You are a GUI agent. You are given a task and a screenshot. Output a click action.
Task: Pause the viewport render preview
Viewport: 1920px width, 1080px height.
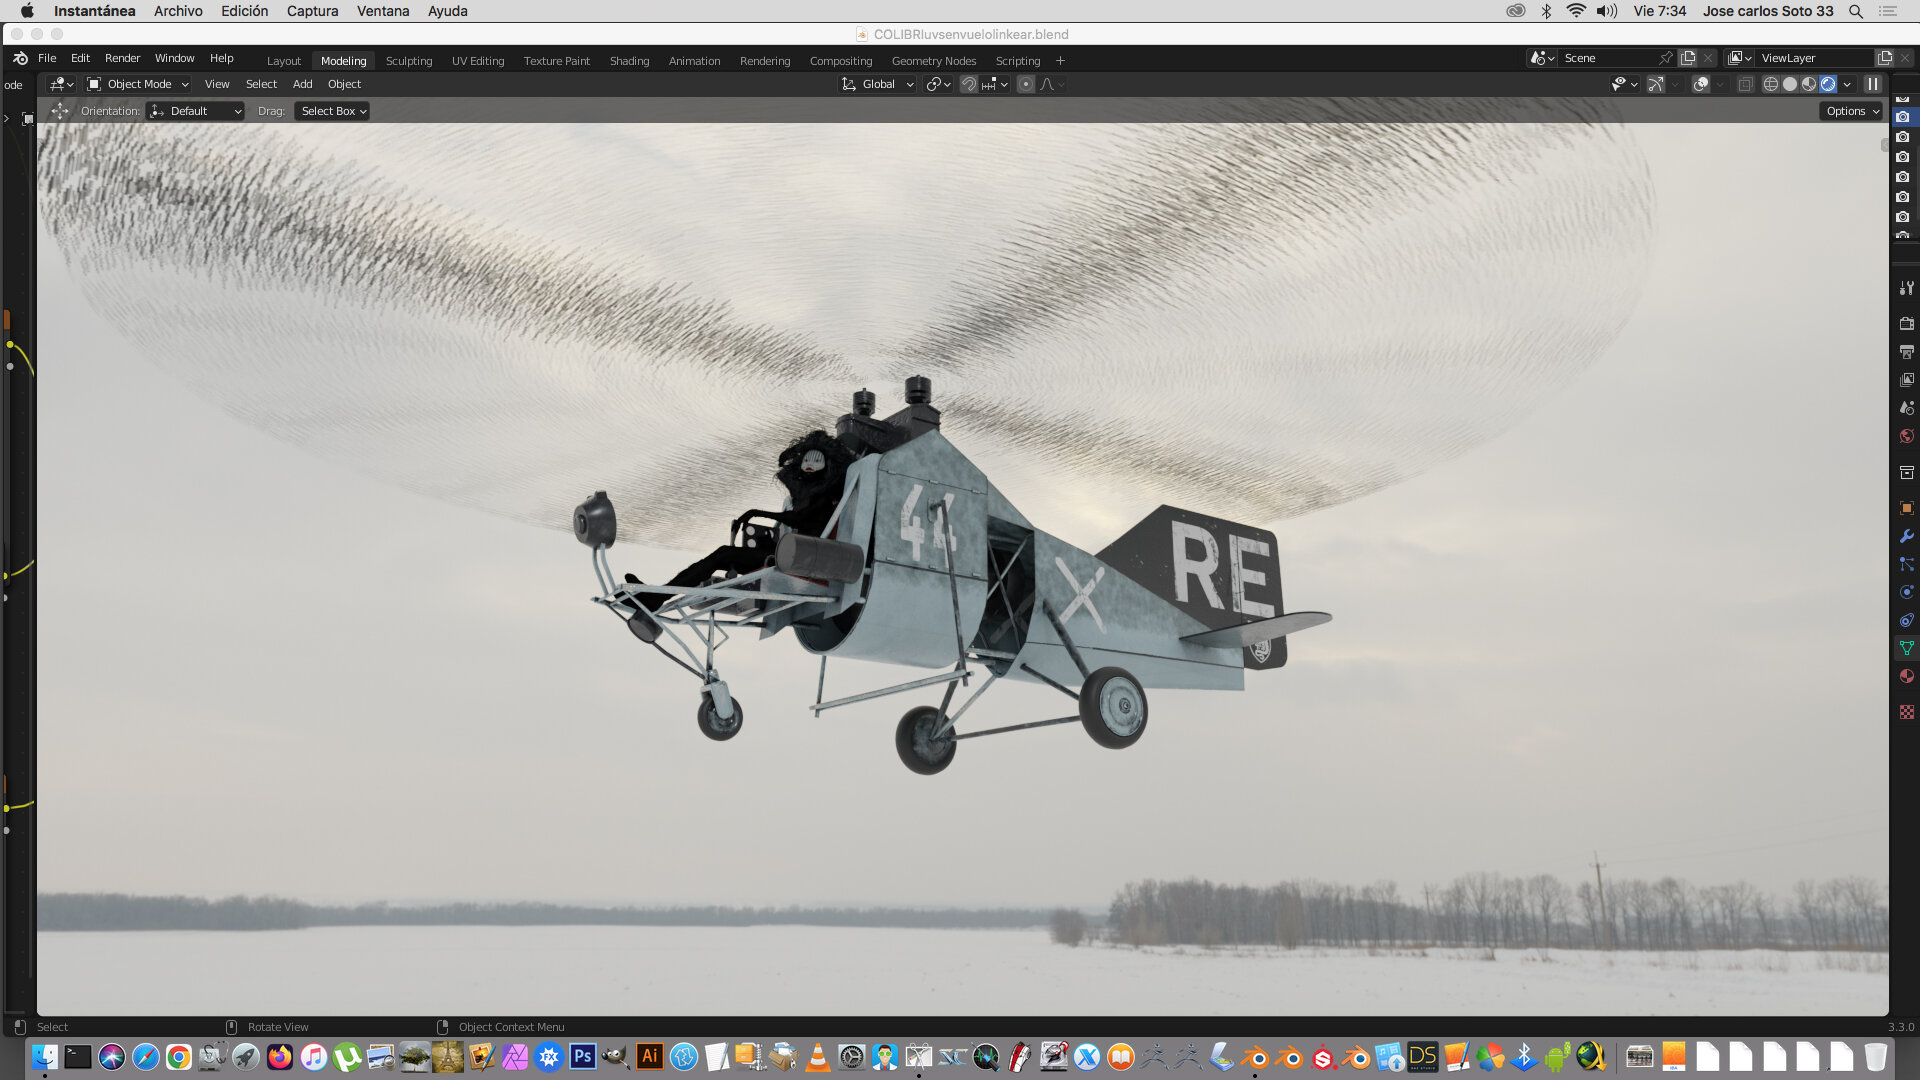tap(1872, 84)
